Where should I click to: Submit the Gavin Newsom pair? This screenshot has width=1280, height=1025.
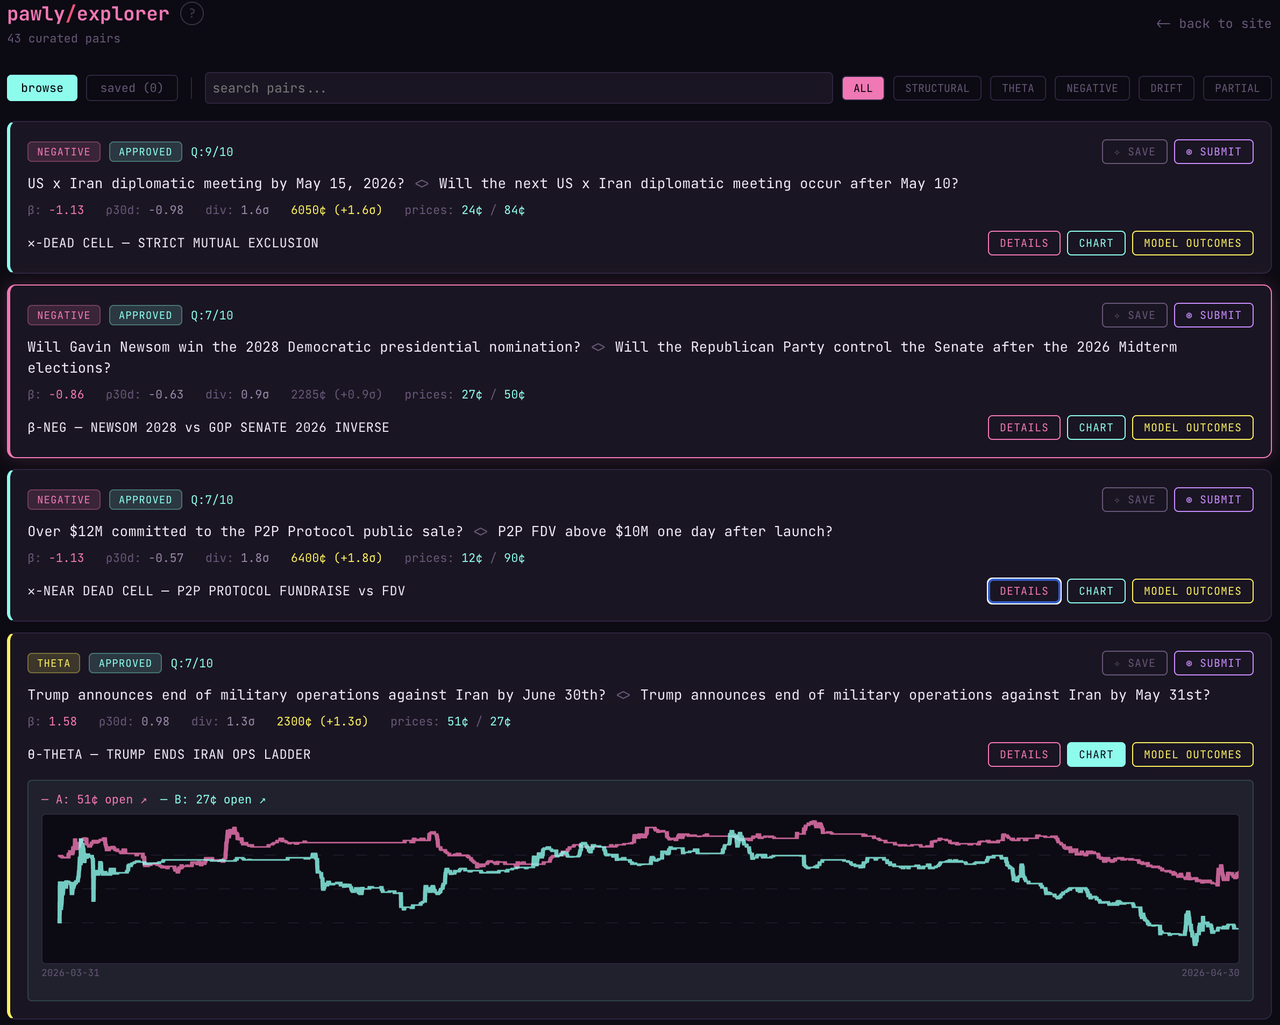click(x=1213, y=315)
